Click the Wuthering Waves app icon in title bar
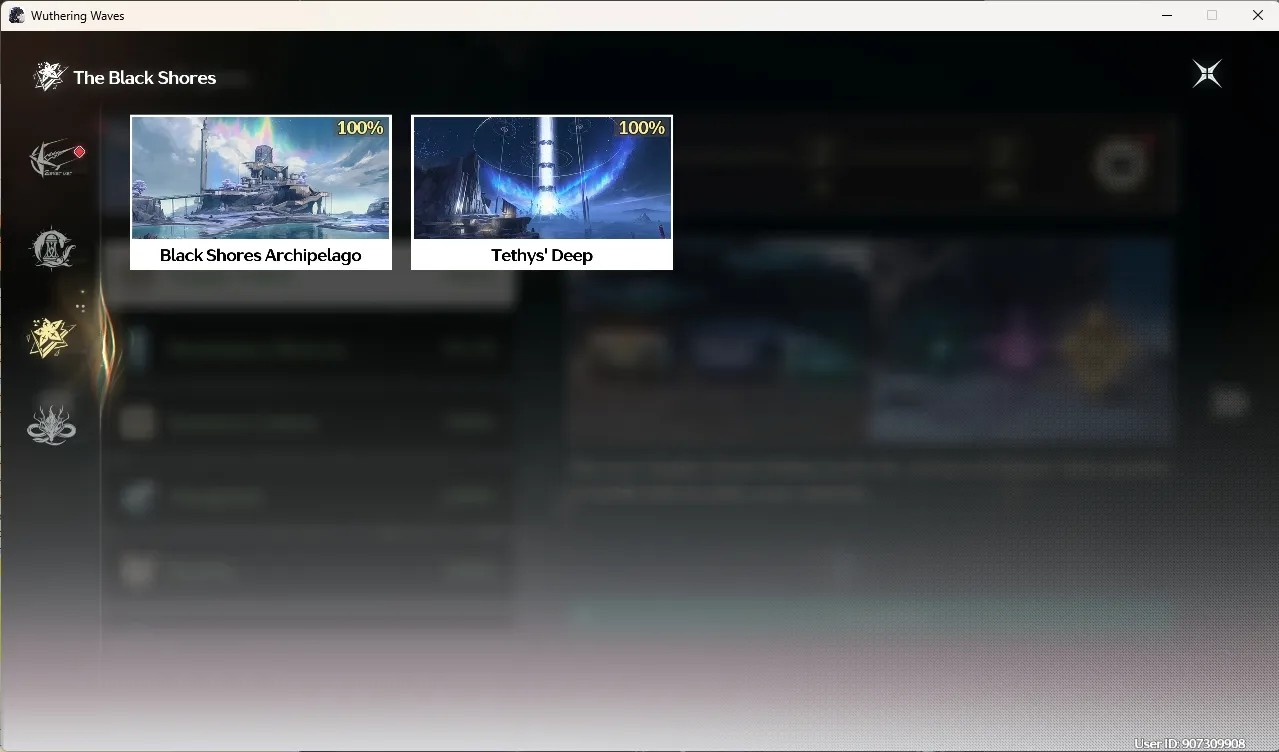This screenshot has height=752, width=1279. (16, 15)
